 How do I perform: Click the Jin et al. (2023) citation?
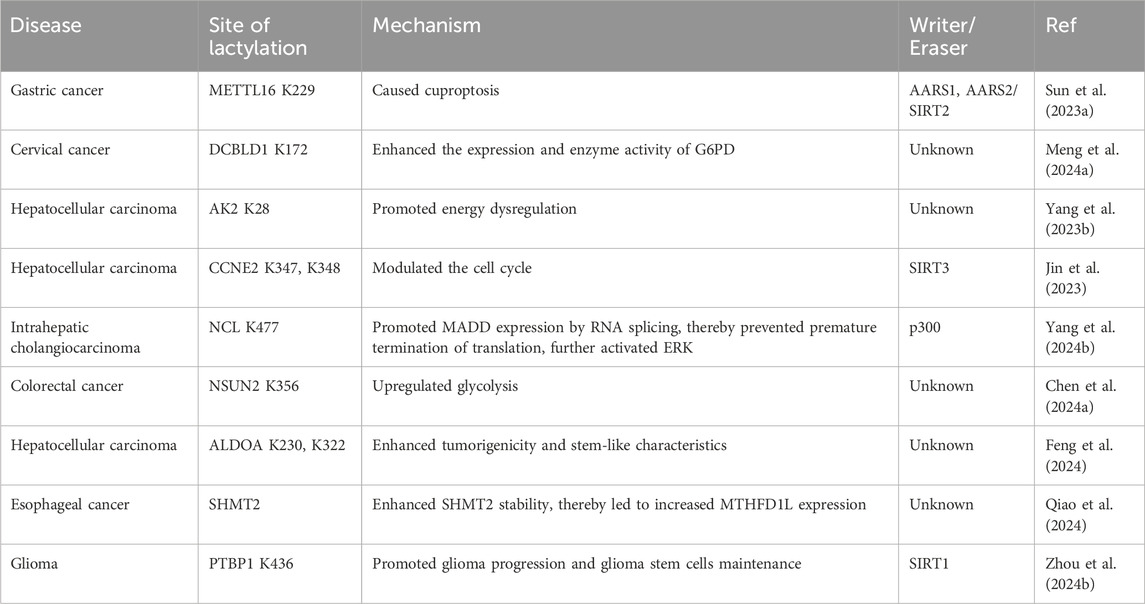1072,278
